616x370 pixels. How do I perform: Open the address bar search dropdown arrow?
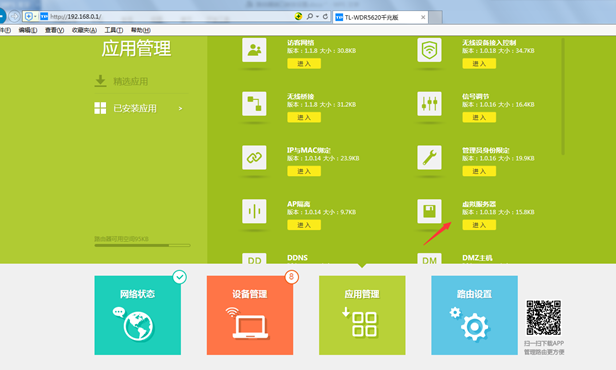[x=317, y=16]
